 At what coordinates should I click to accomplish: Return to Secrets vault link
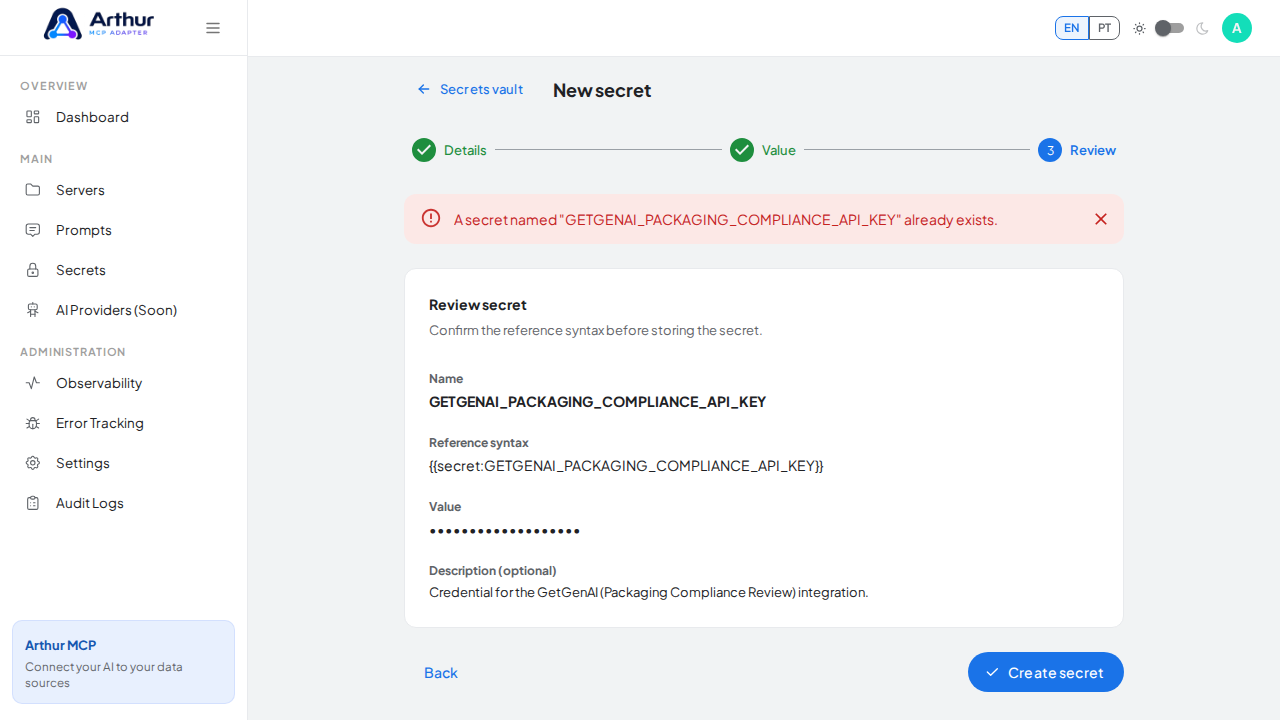pos(481,89)
